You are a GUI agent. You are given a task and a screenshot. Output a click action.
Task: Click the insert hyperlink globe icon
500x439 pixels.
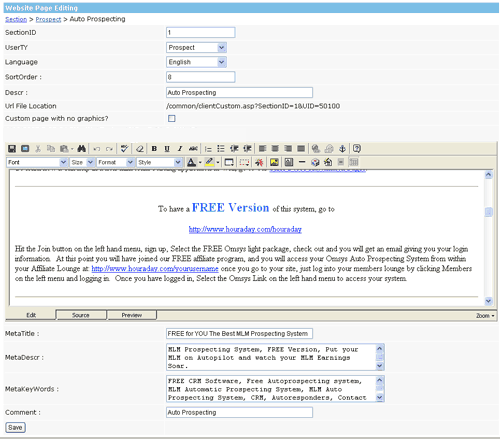[316, 149]
